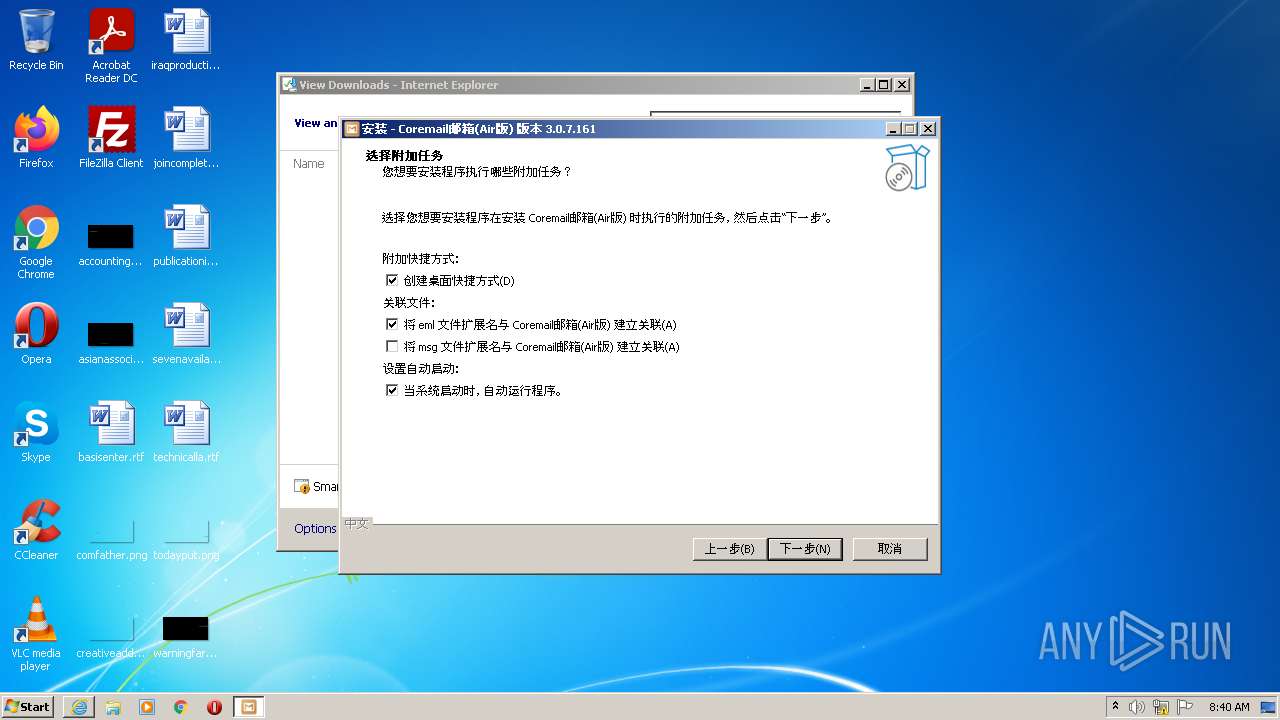Open the network tray icon

(x=1161, y=707)
